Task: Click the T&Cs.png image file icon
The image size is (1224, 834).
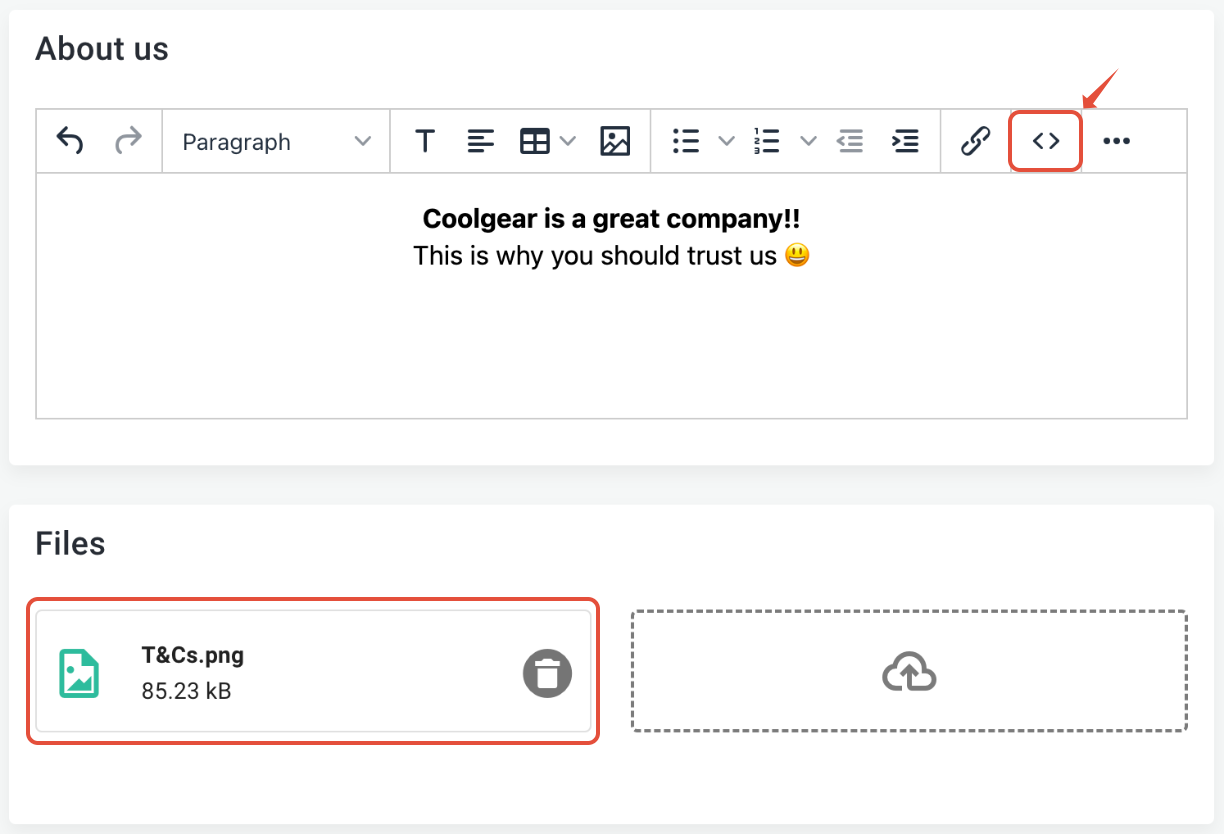Action: (79, 673)
